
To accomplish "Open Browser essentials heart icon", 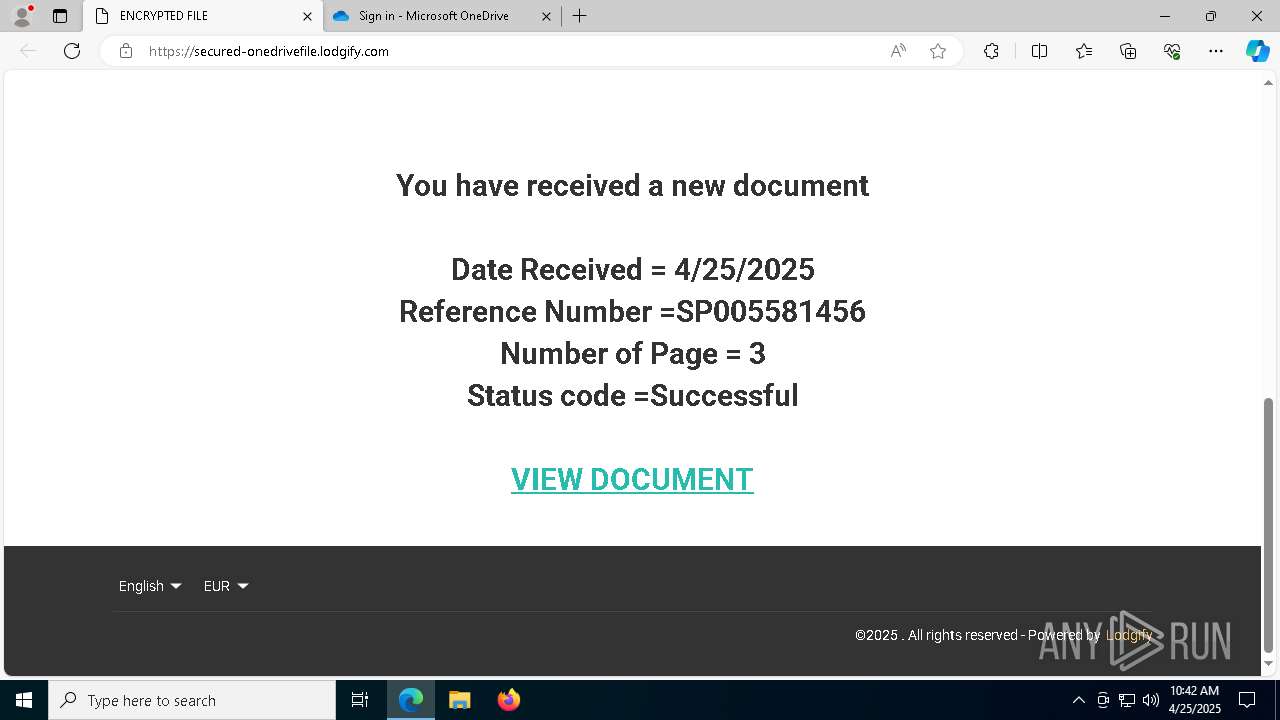I will click(x=1172, y=51).
